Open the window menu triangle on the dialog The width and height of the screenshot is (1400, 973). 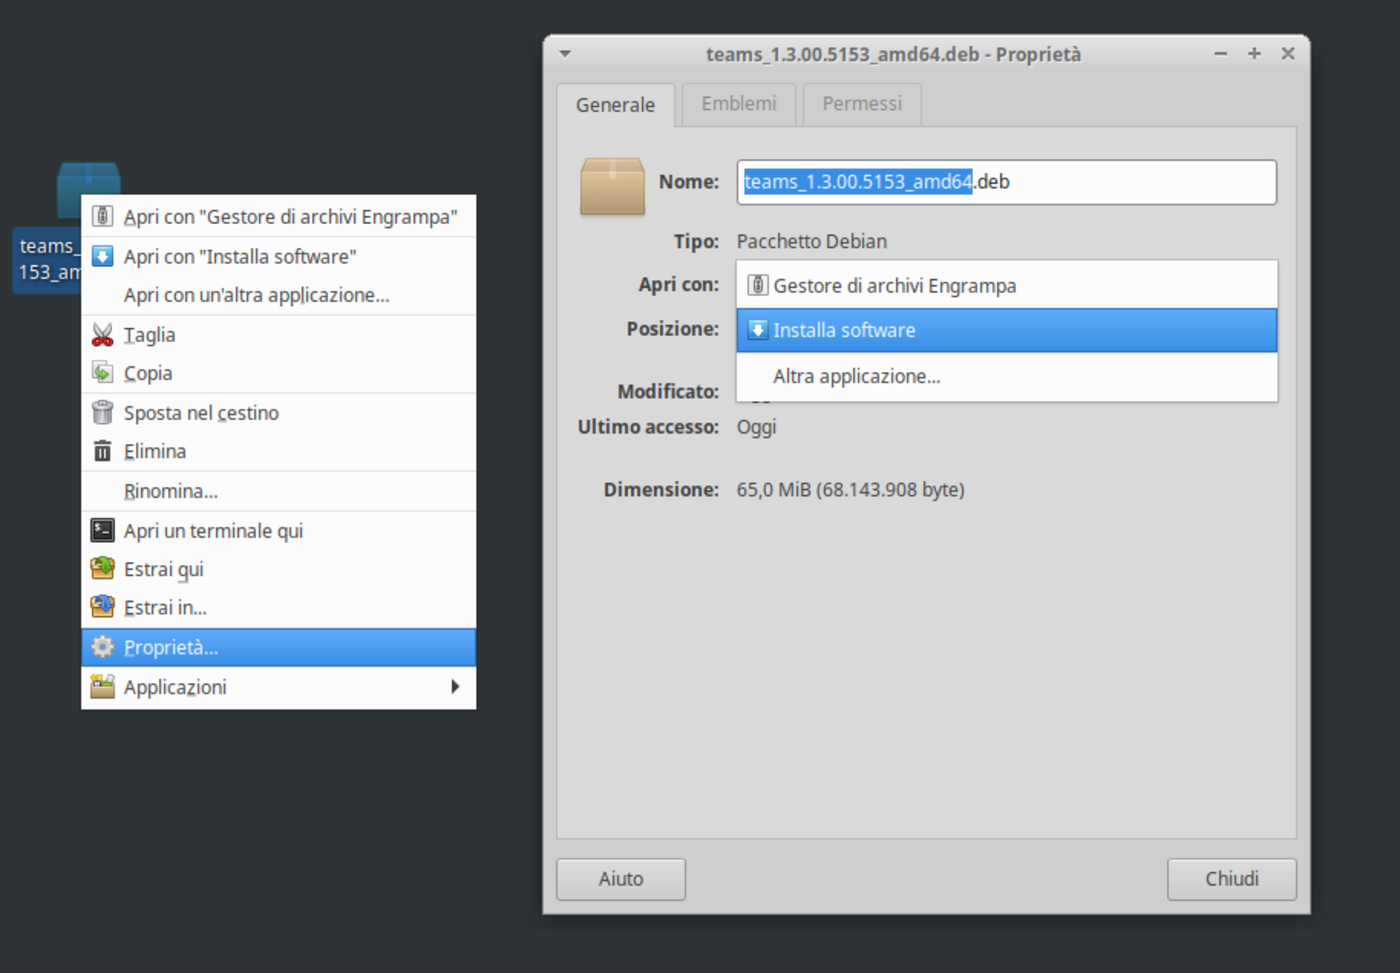565,54
